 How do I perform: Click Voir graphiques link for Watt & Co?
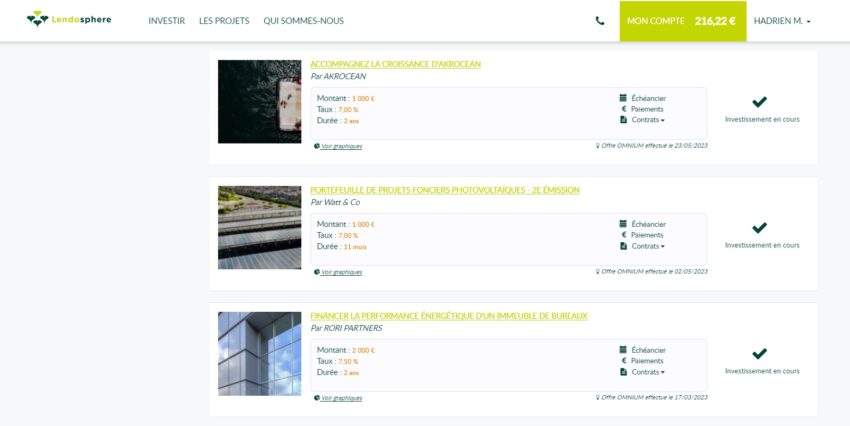(x=342, y=272)
